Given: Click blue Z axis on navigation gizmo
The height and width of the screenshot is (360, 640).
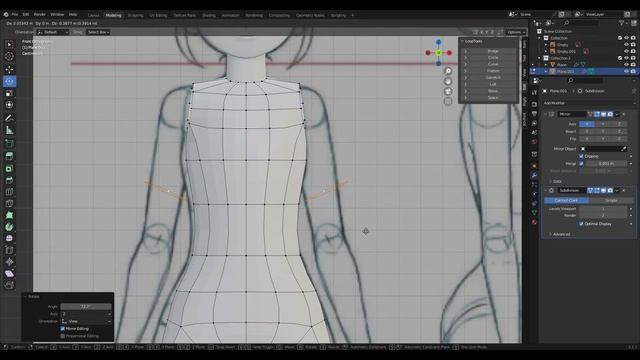Looking at the screenshot, I should 438,42.
